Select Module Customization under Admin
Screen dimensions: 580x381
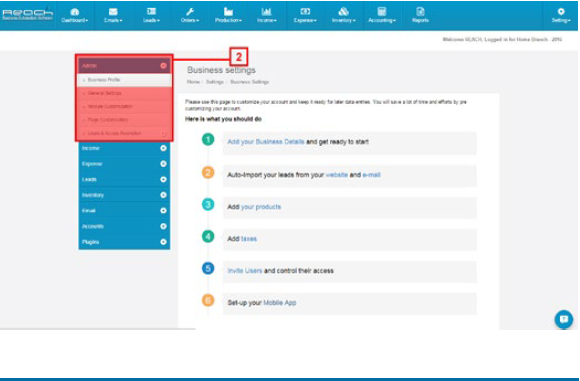pos(124,107)
